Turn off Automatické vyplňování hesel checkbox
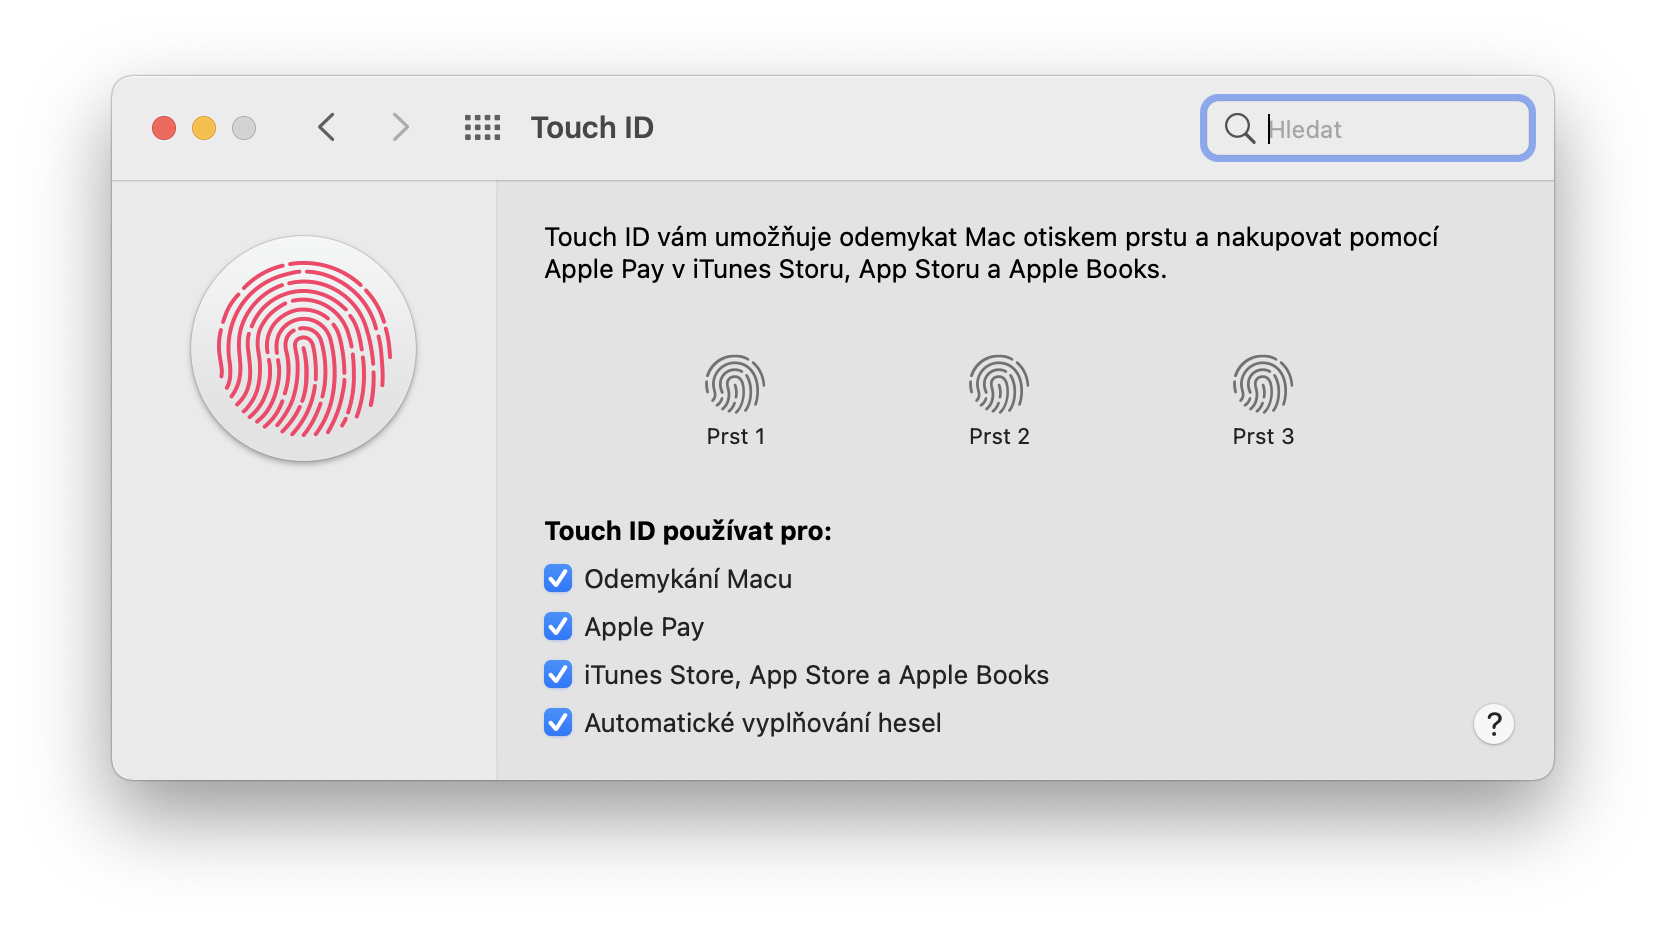1666x928 pixels. pos(558,723)
